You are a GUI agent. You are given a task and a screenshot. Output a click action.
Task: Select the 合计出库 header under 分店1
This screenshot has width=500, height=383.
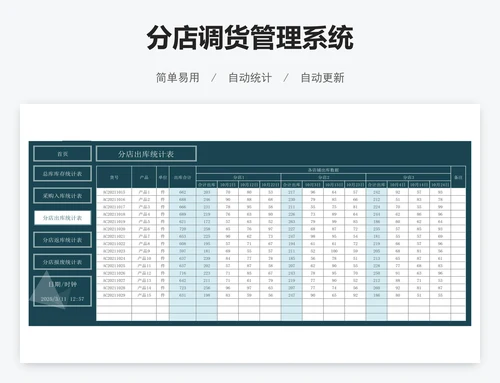click(207, 185)
